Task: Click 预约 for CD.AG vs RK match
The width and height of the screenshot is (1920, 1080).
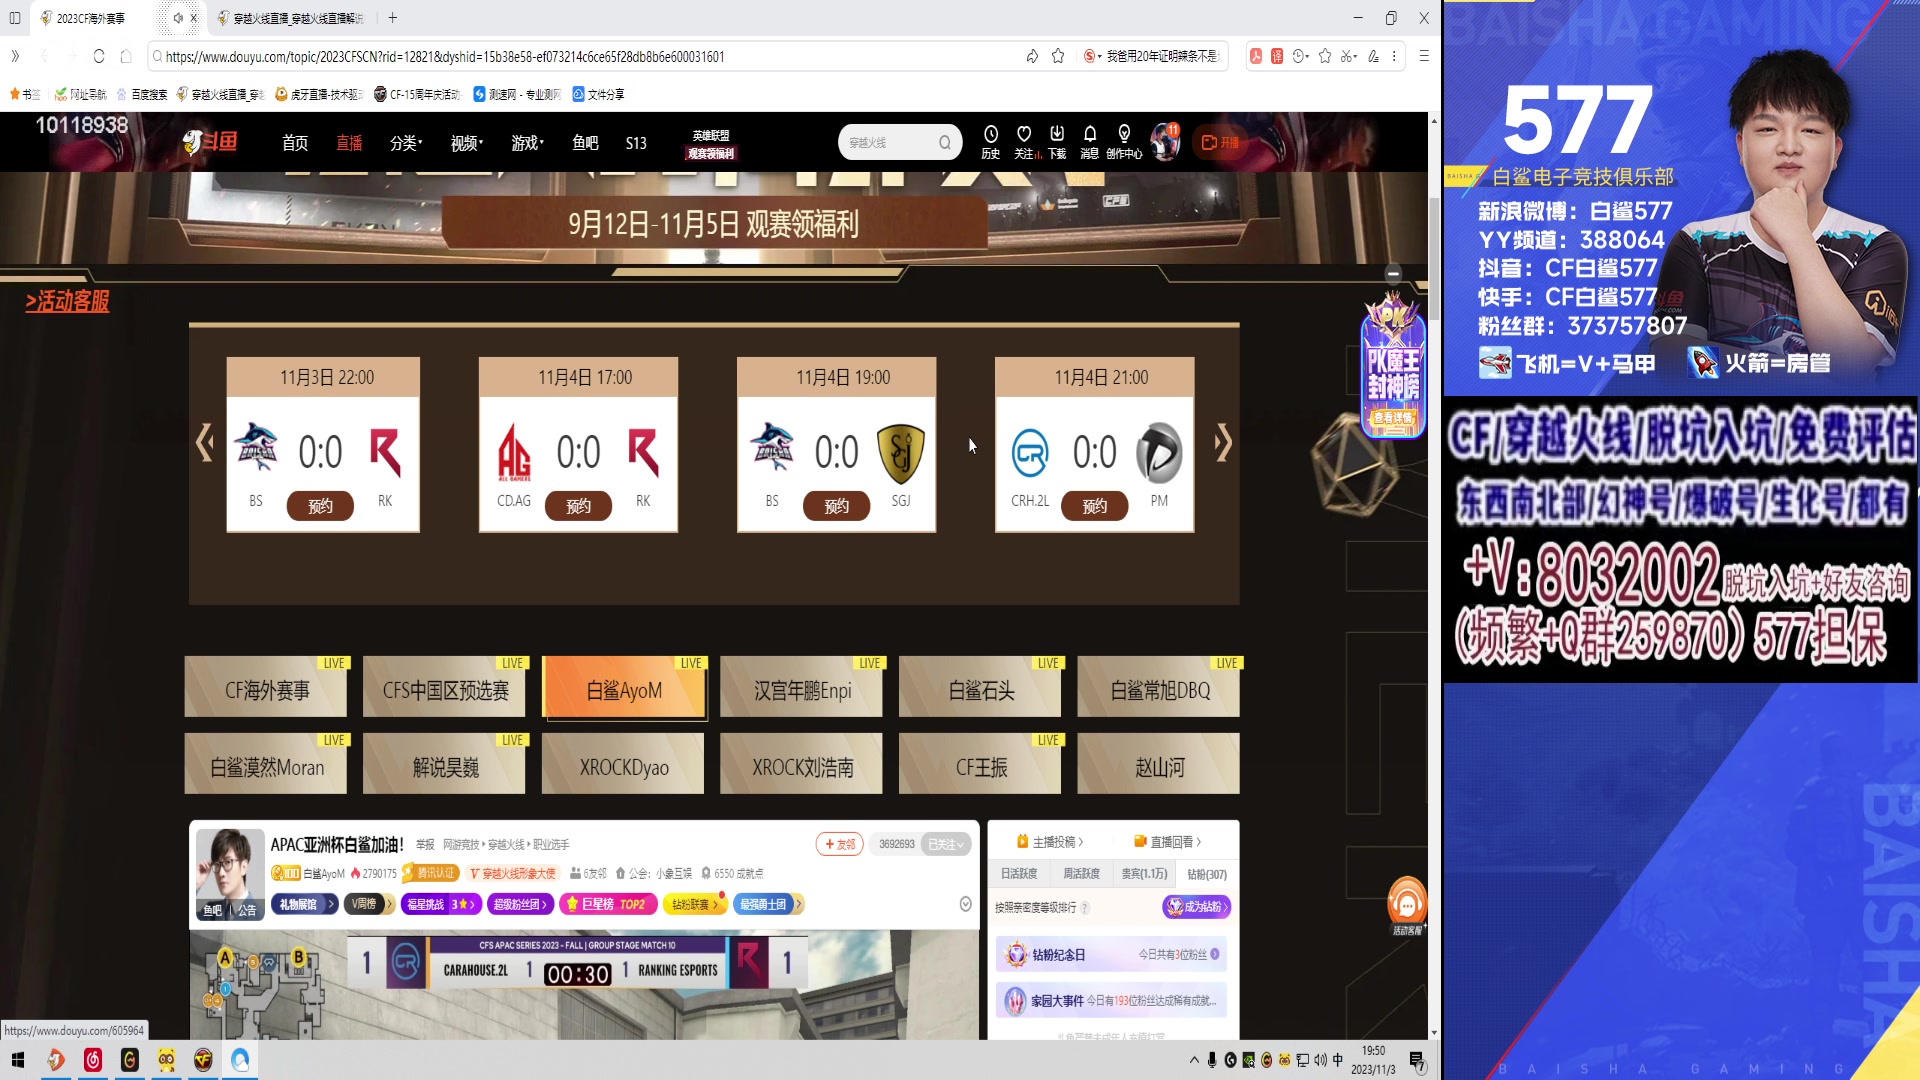Action: point(578,506)
